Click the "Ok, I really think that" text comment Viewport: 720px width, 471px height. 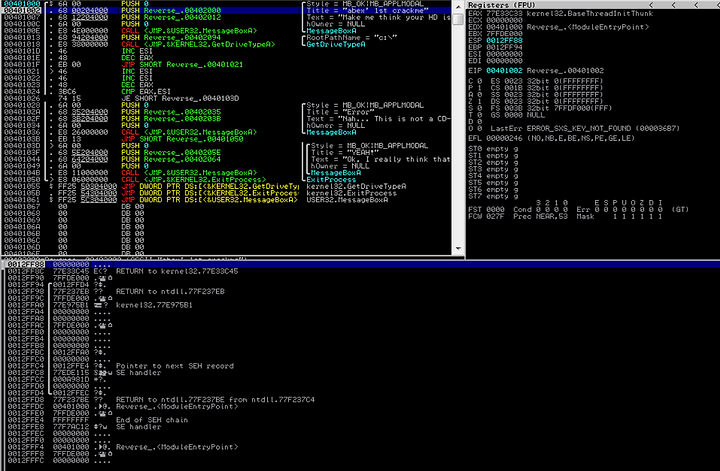381,159
